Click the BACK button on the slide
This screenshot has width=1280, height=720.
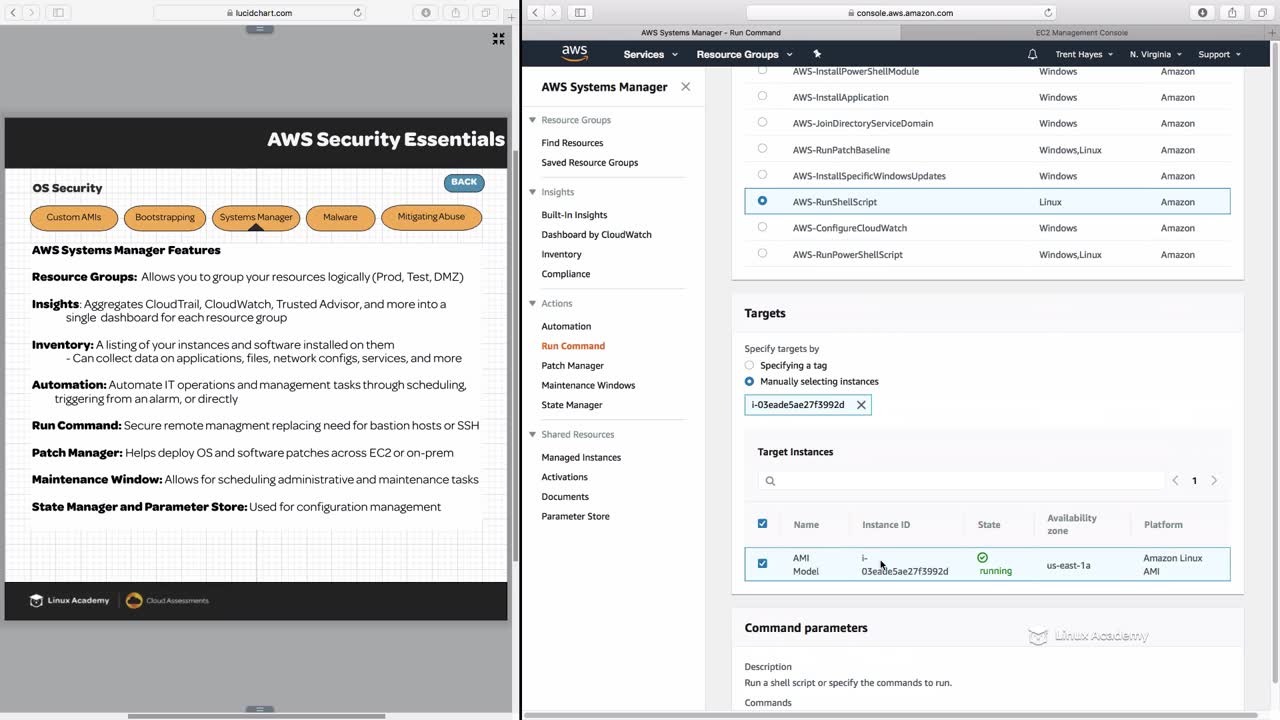tap(464, 182)
